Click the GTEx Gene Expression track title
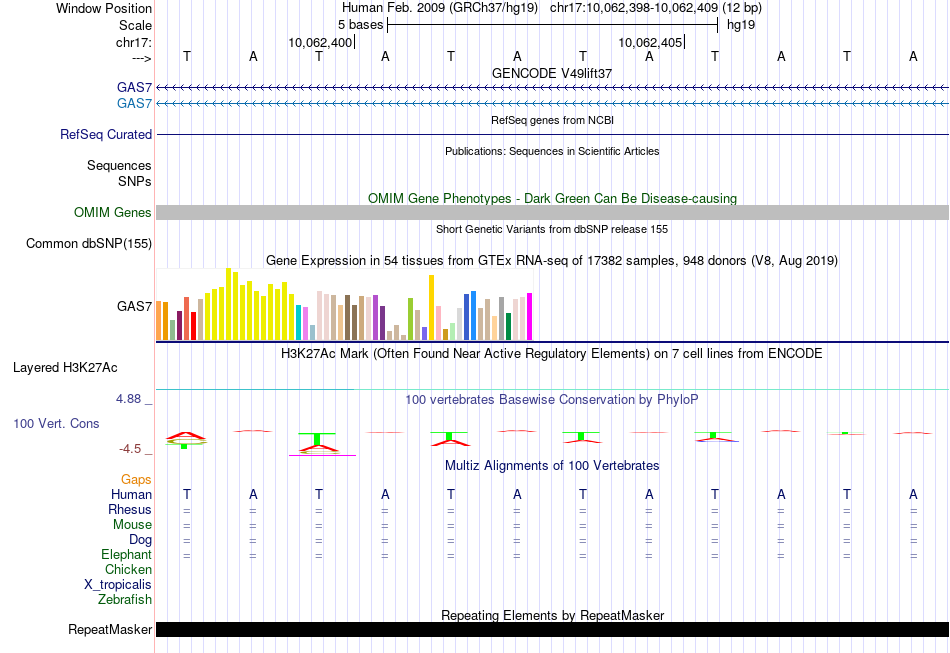This screenshot has height=653, width=950. [552, 260]
